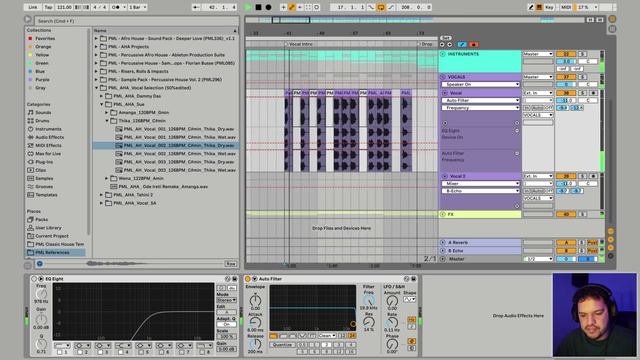Open User Library in Places

tap(48, 228)
